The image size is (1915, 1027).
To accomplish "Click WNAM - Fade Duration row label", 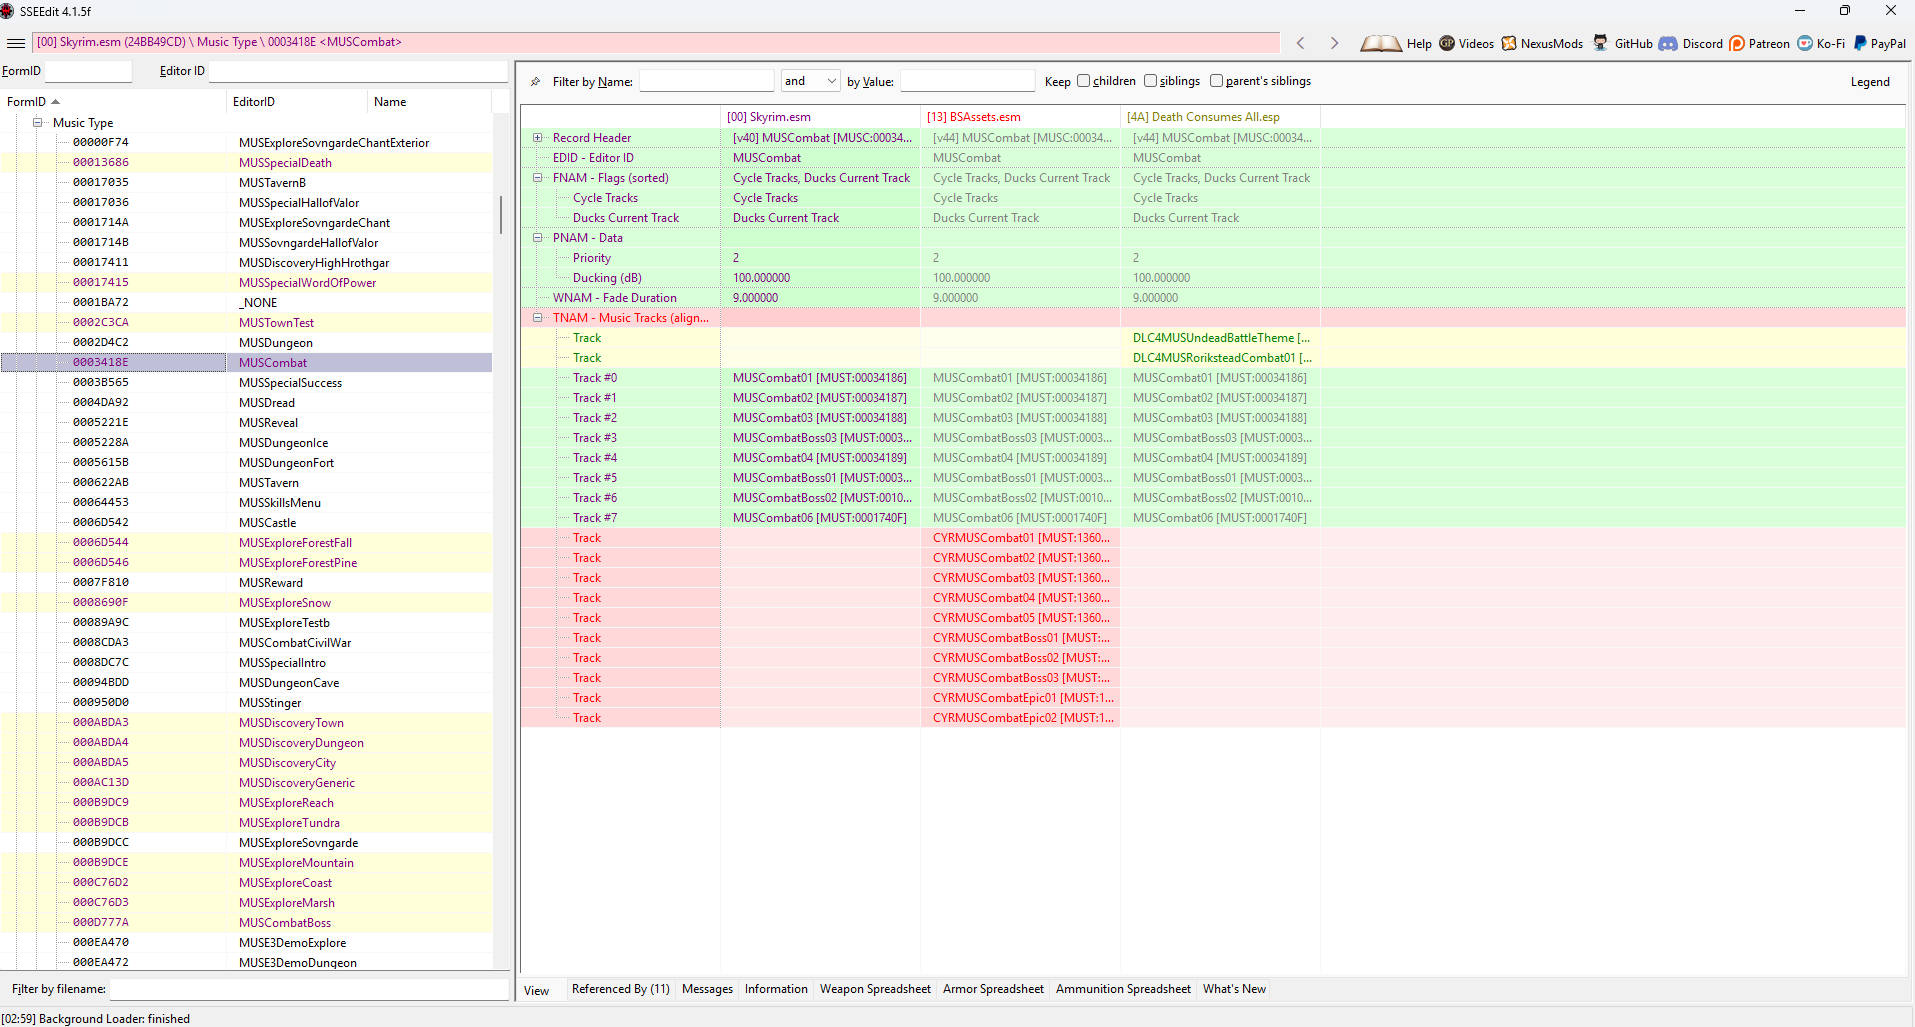I will click(x=614, y=298).
